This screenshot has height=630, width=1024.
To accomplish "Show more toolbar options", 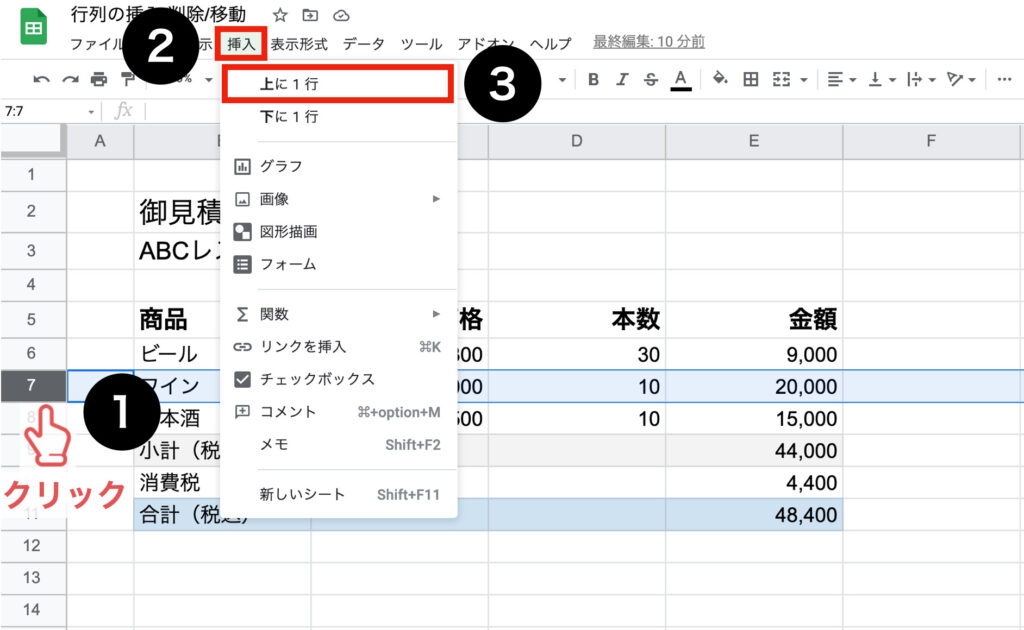I will (x=1004, y=80).
